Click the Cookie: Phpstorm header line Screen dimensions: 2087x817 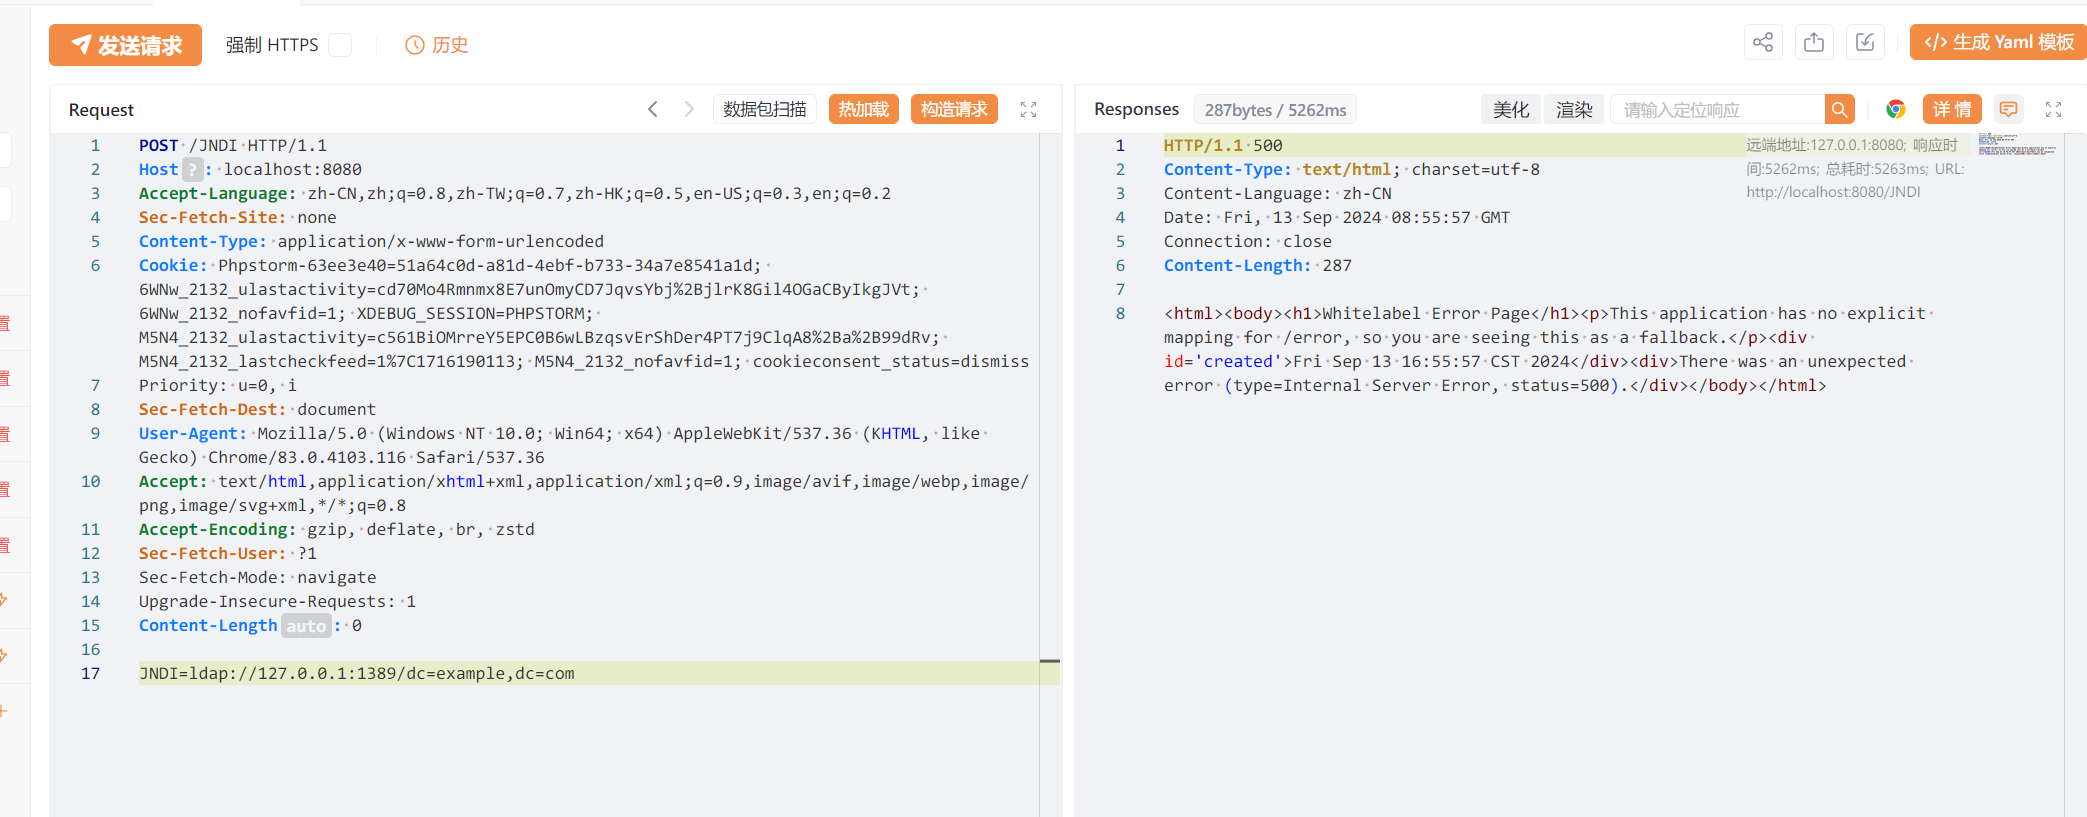(x=450, y=265)
